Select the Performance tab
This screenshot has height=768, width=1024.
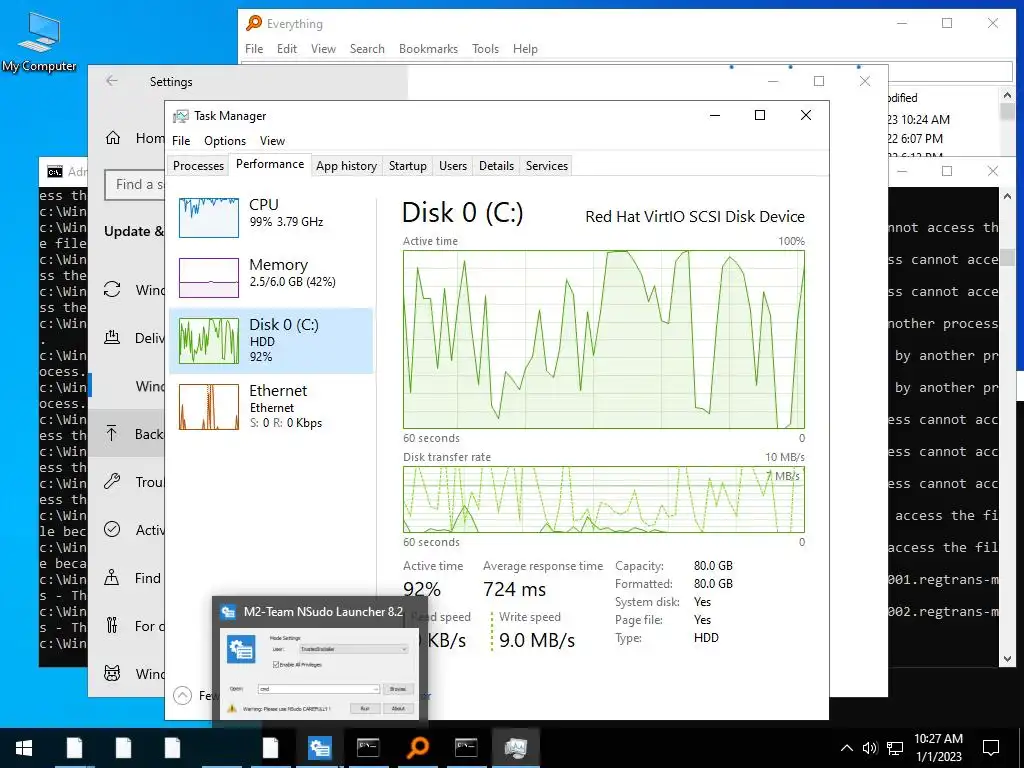270,164
